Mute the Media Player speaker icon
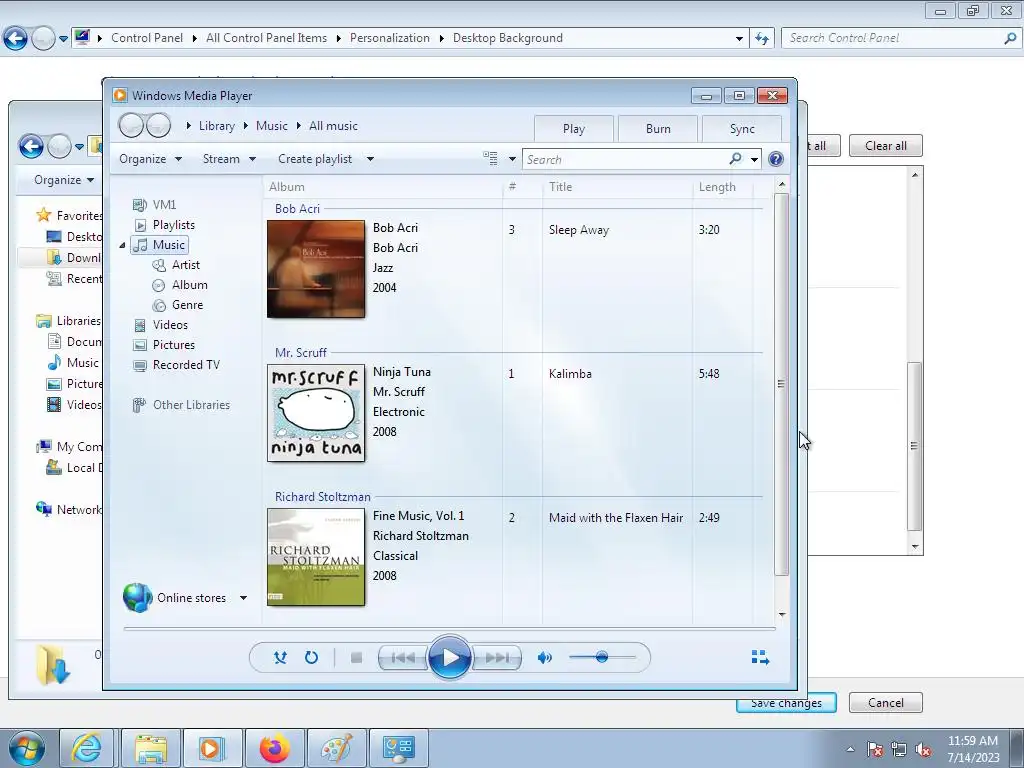Image resolution: width=1024 pixels, height=768 pixels. [x=545, y=658]
